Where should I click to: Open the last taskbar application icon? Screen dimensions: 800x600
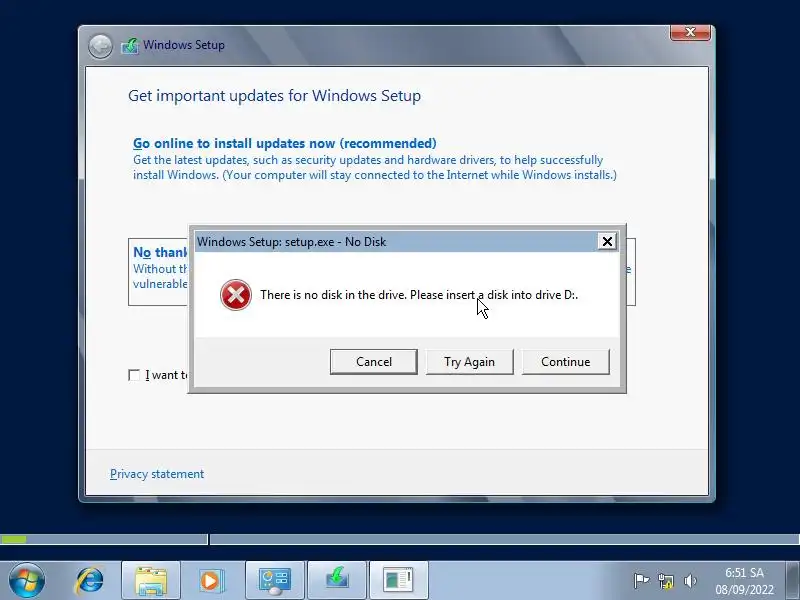point(398,581)
